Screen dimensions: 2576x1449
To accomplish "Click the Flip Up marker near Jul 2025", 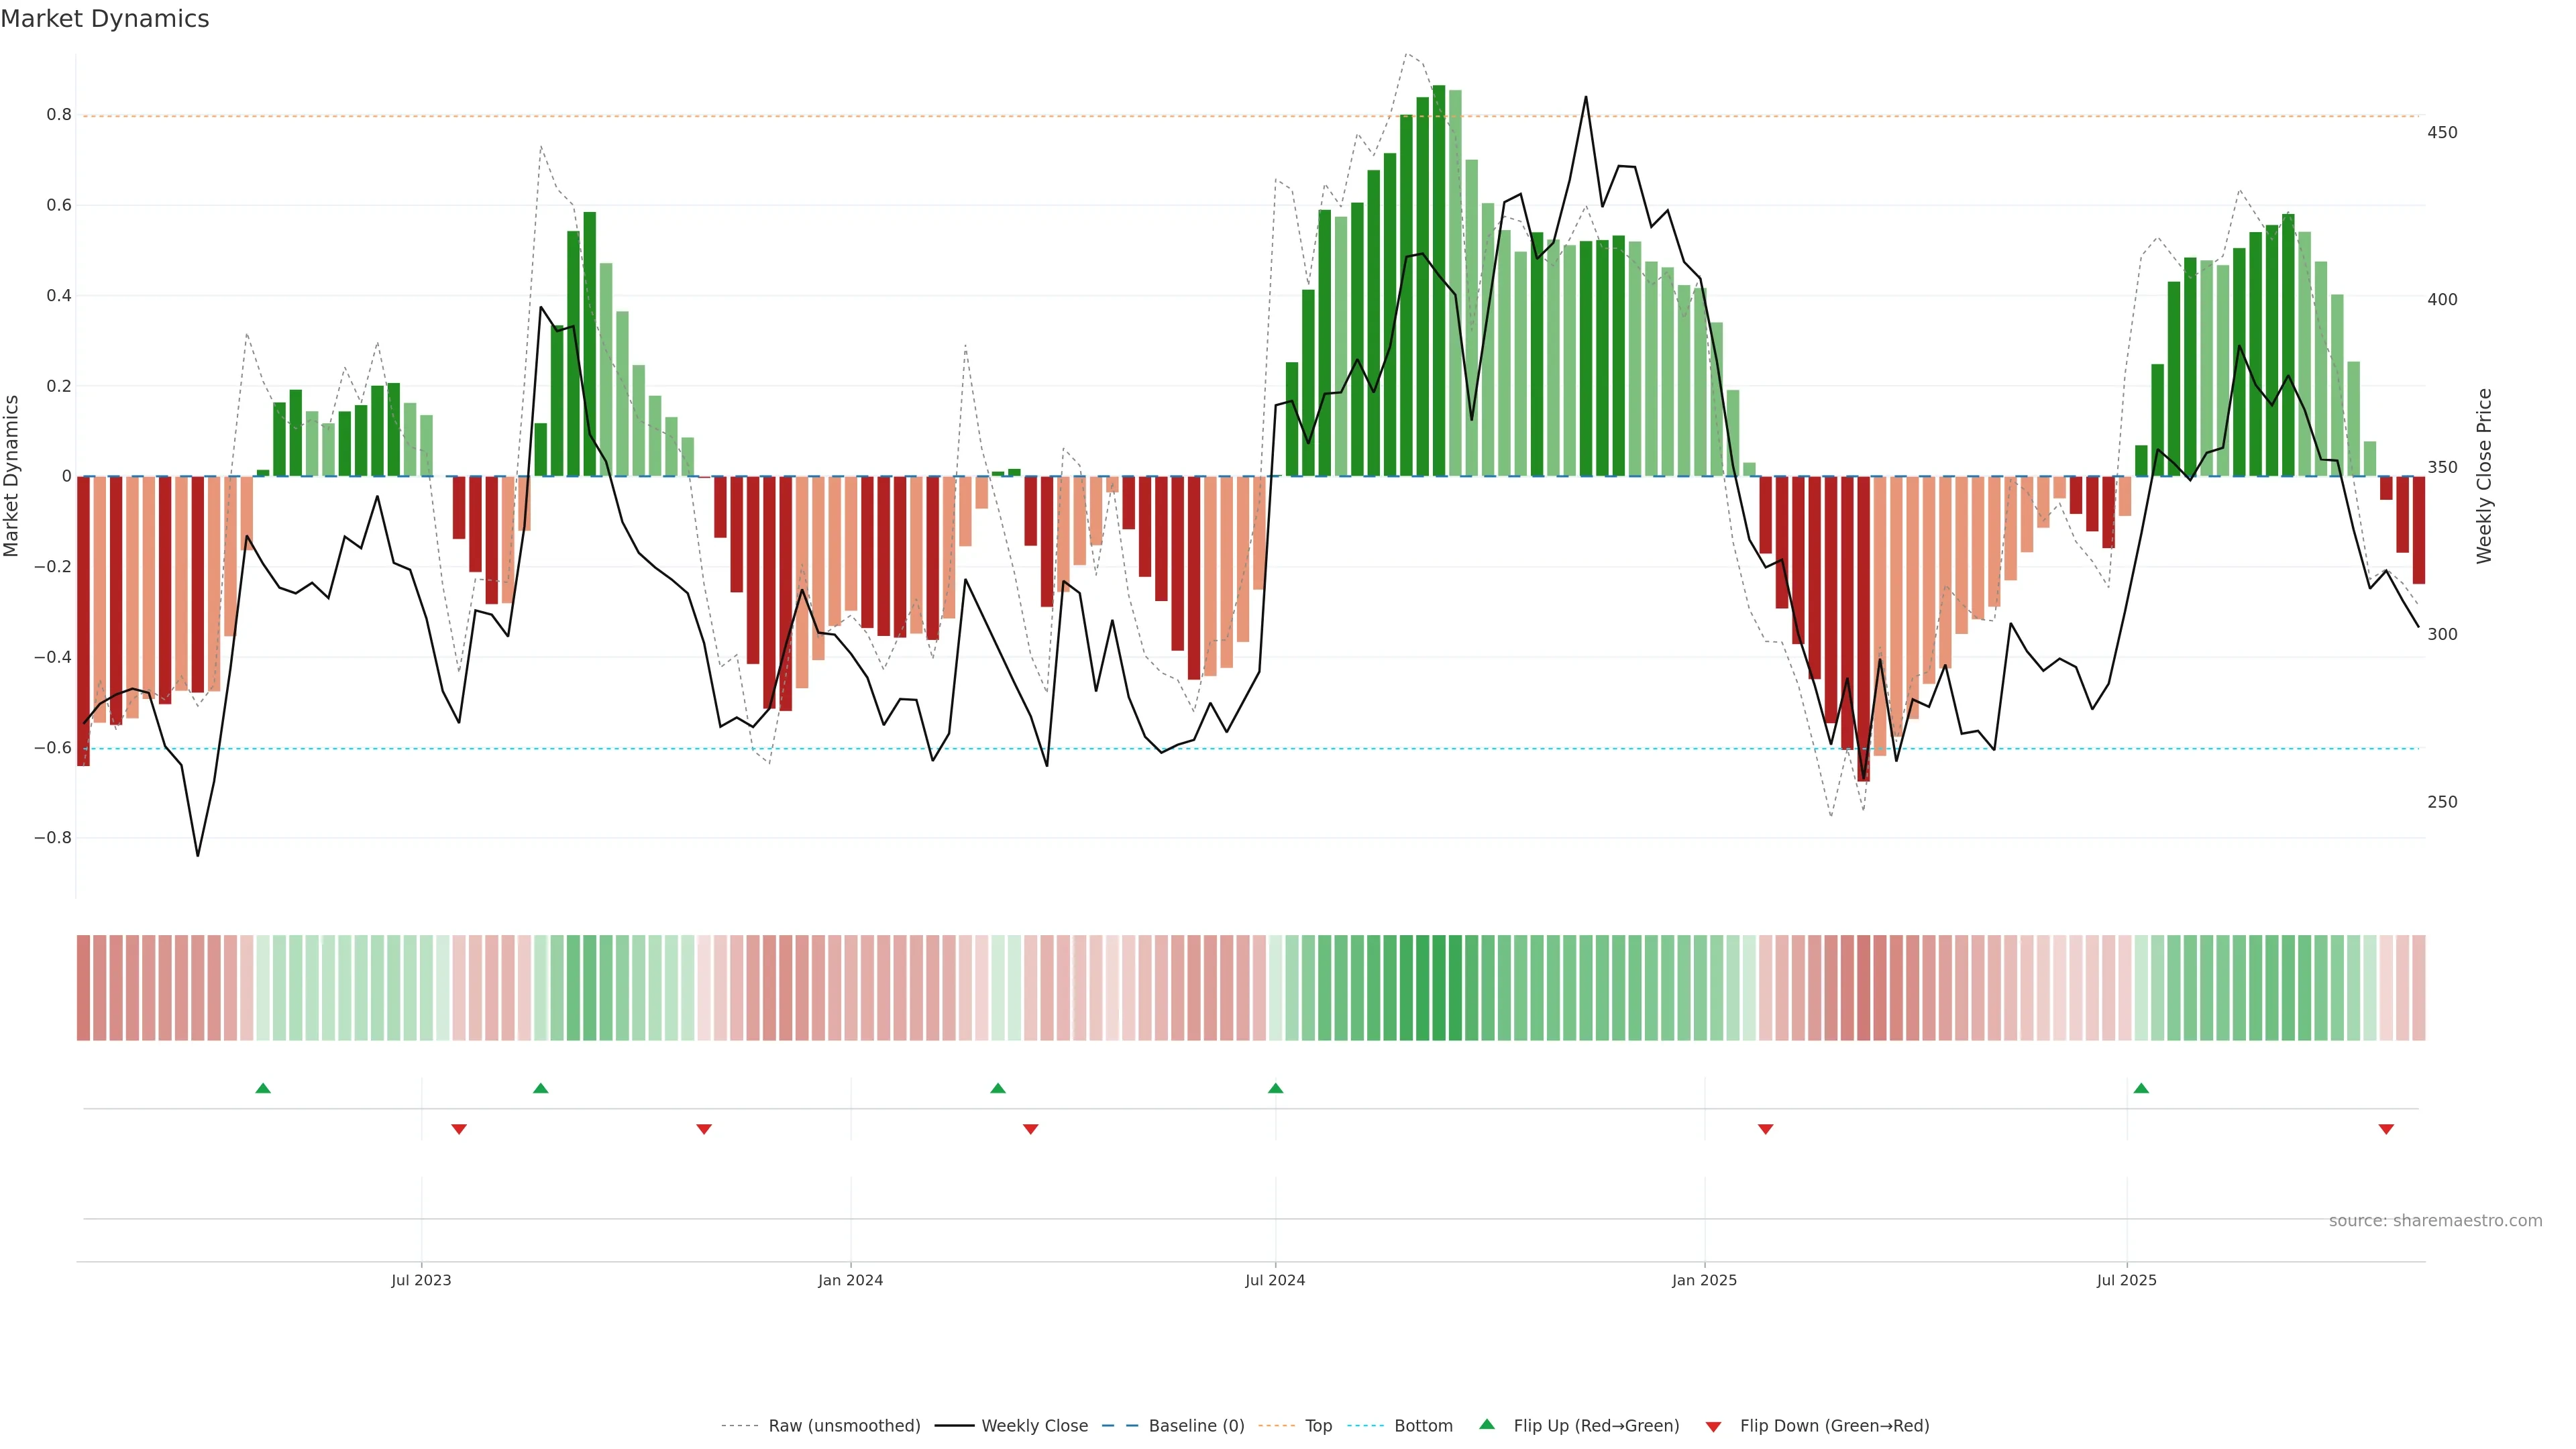I will pos(2141,1088).
